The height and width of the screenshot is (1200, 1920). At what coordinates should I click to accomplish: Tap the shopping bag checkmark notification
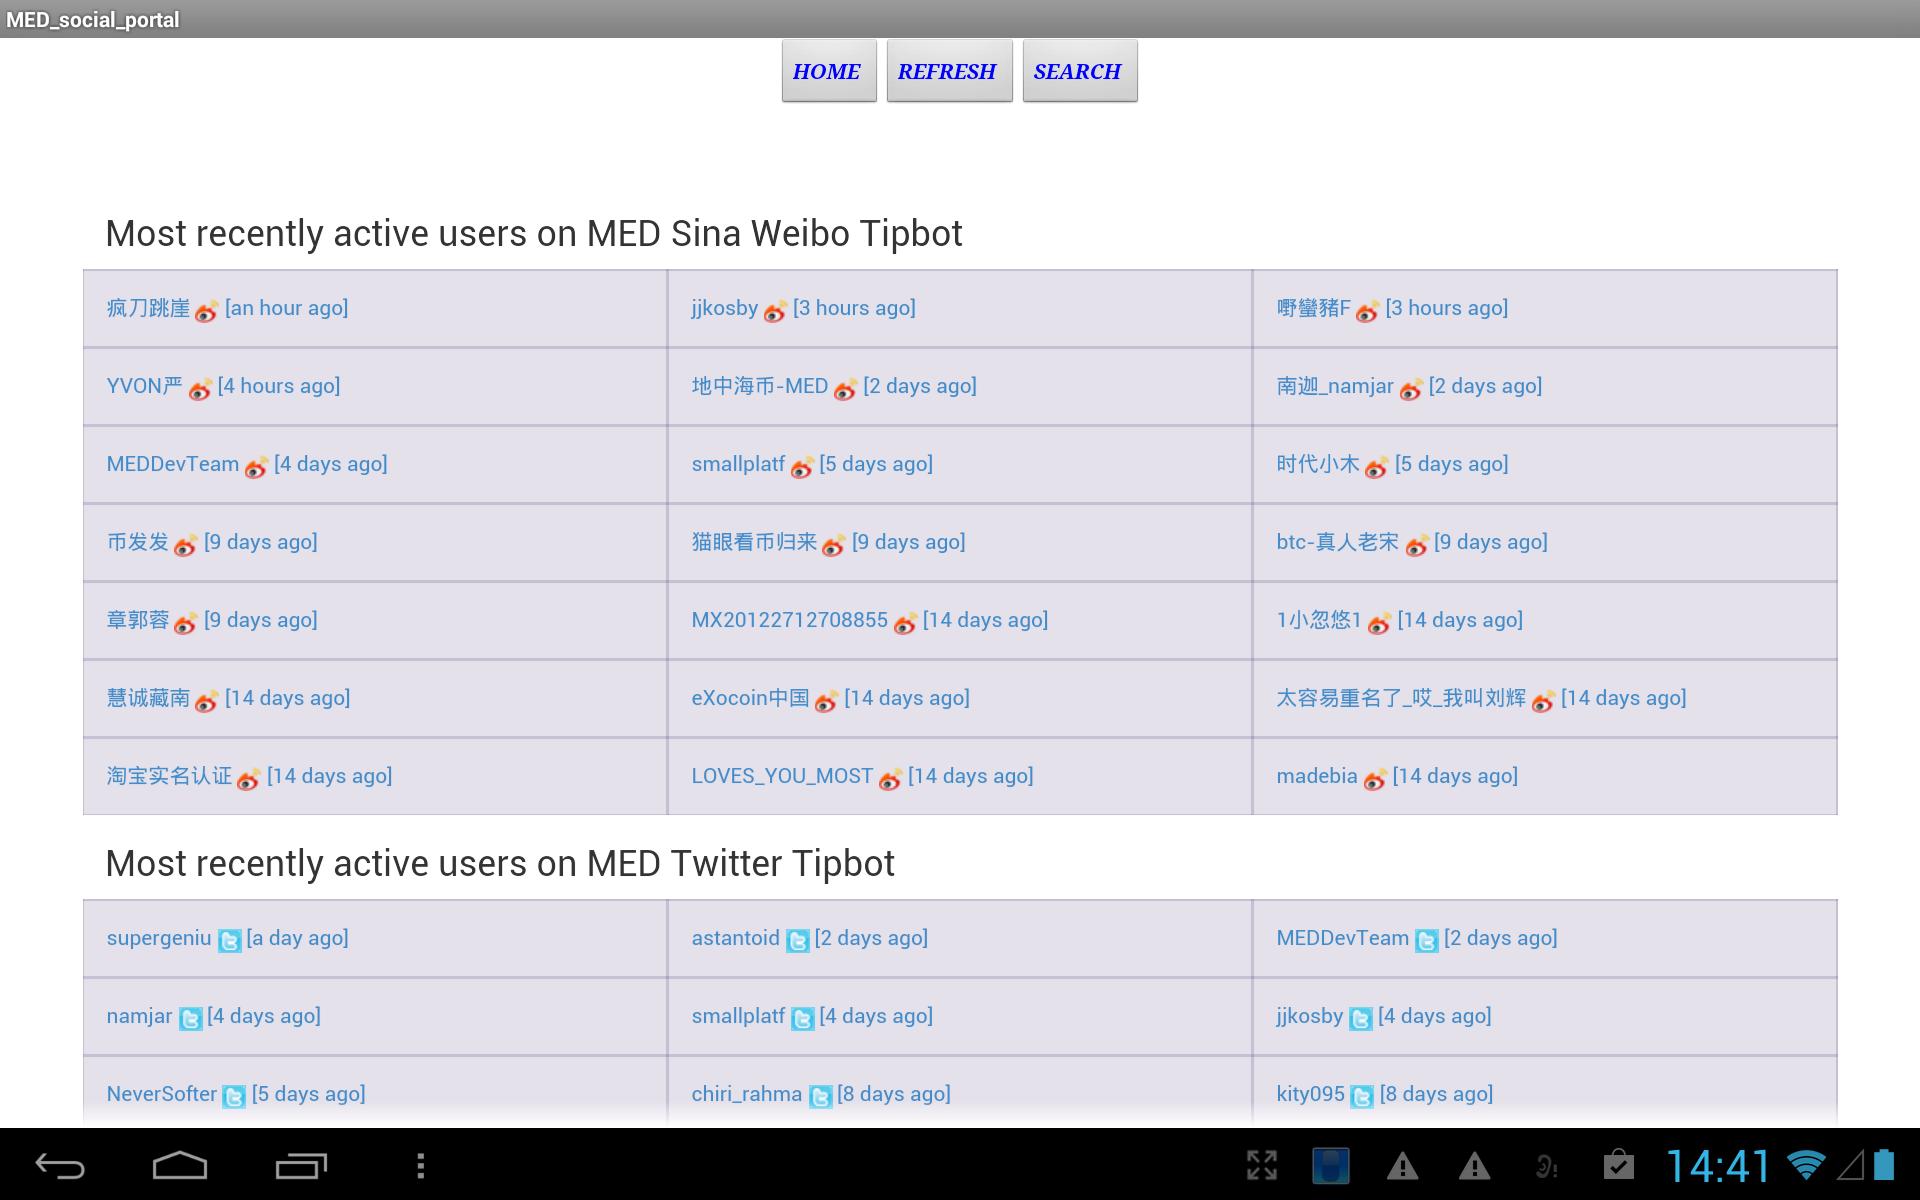coord(1618,1165)
